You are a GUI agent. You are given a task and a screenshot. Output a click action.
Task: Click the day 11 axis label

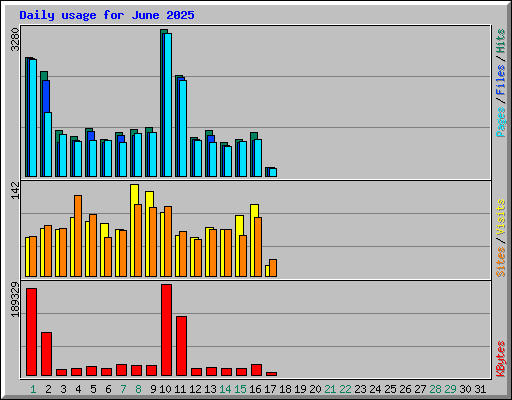180,389
